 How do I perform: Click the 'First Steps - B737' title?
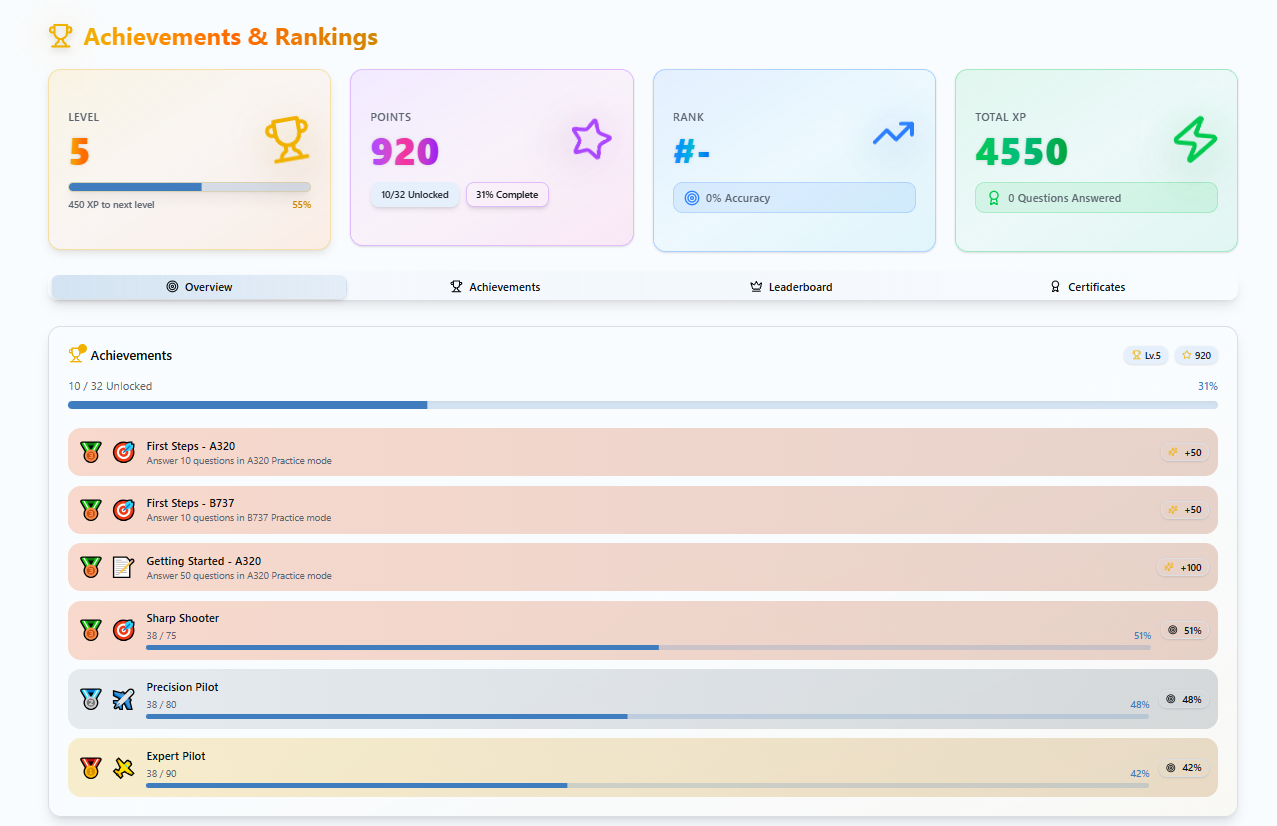(190, 503)
